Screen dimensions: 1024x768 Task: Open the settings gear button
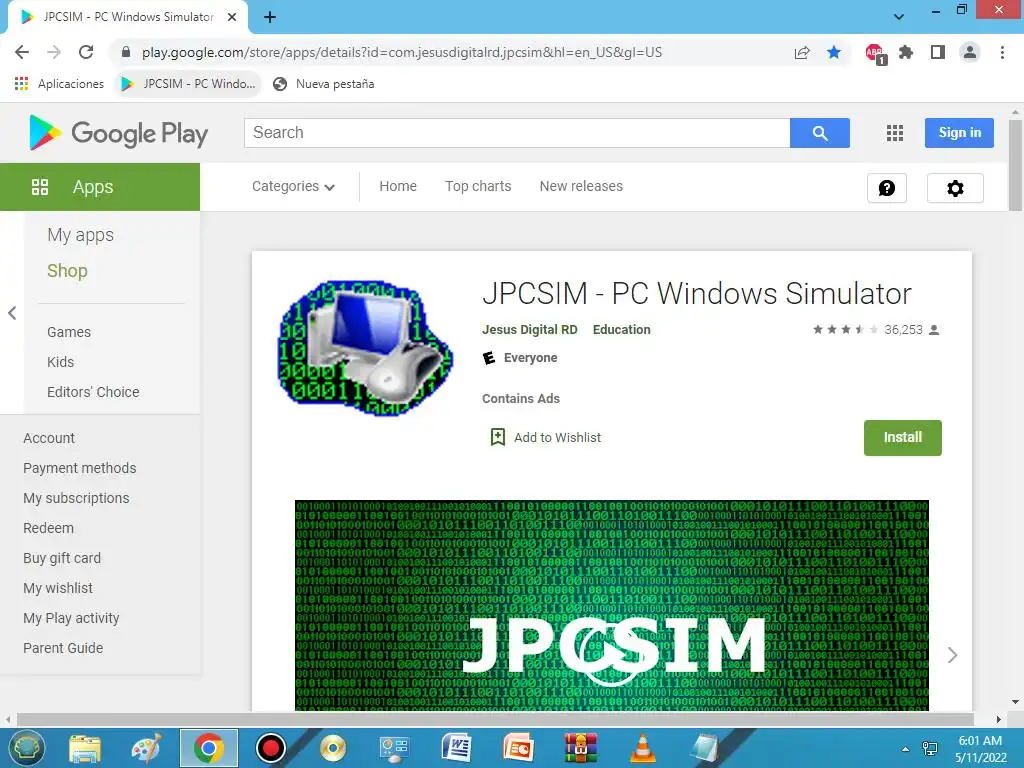tap(955, 188)
